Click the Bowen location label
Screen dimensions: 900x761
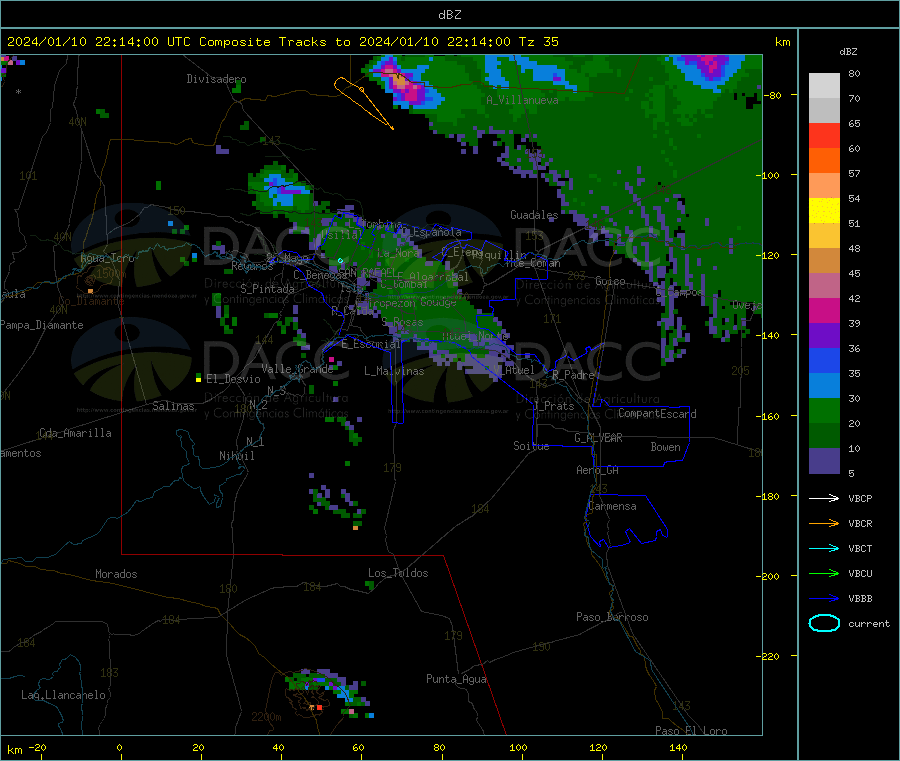coord(665,447)
